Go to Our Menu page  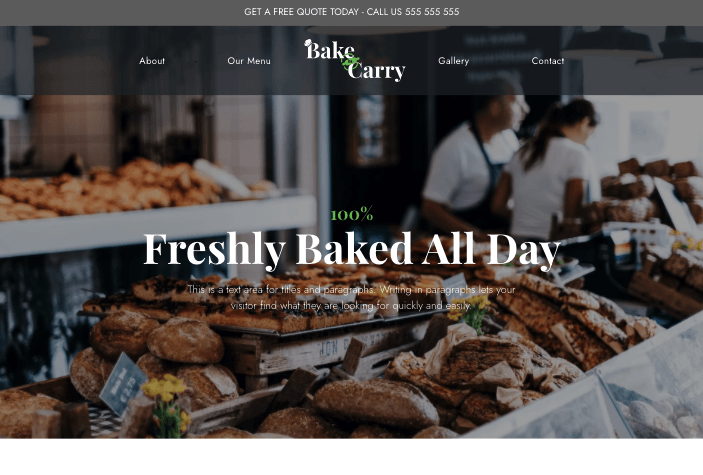click(249, 61)
